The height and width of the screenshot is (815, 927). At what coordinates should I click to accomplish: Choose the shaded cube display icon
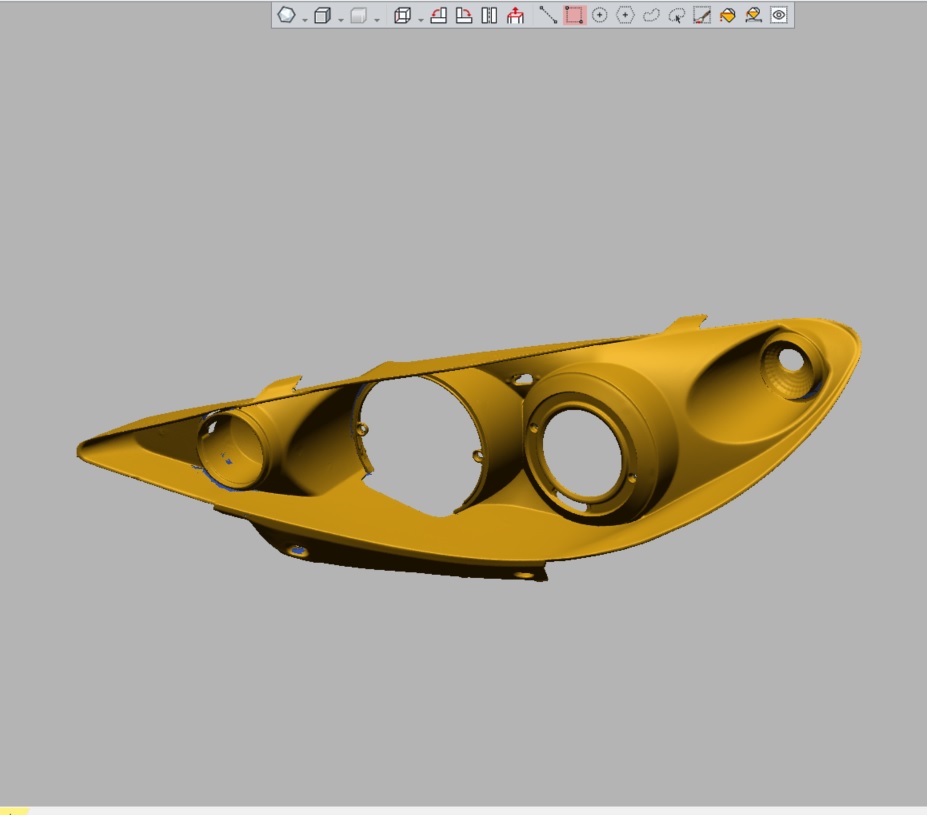[322, 15]
